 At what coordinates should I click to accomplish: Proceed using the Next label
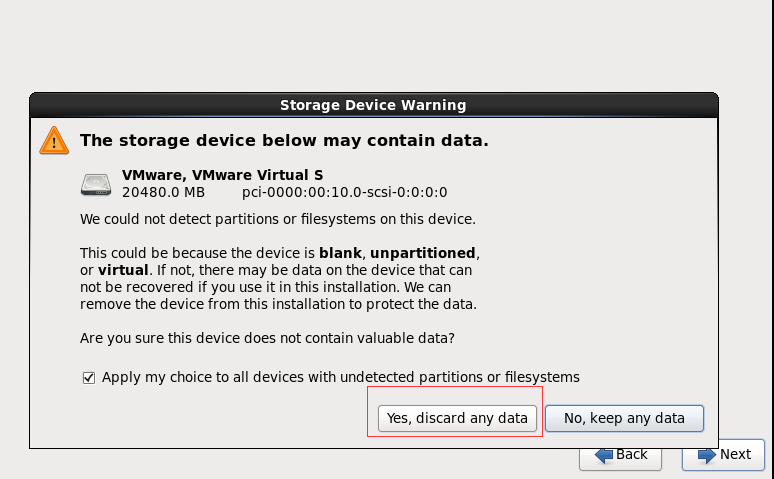click(735, 454)
